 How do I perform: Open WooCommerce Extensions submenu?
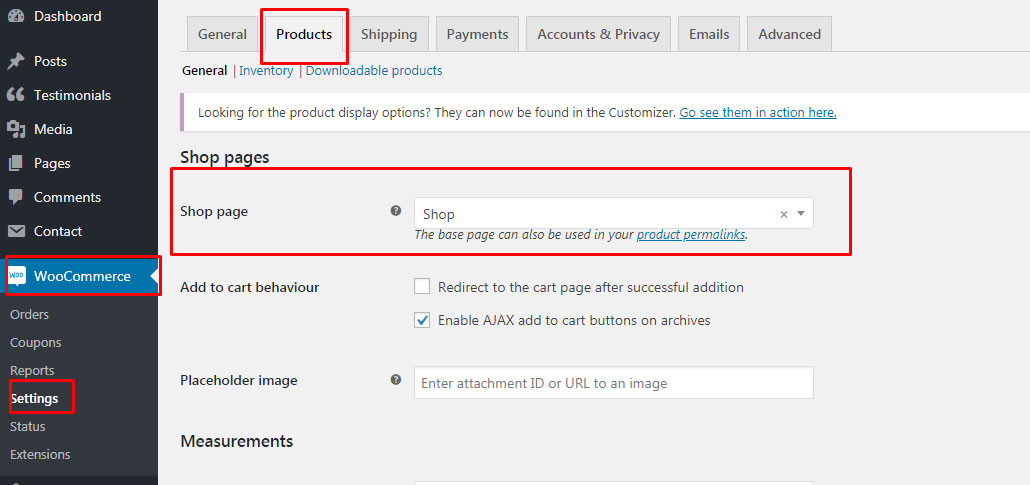[40, 454]
